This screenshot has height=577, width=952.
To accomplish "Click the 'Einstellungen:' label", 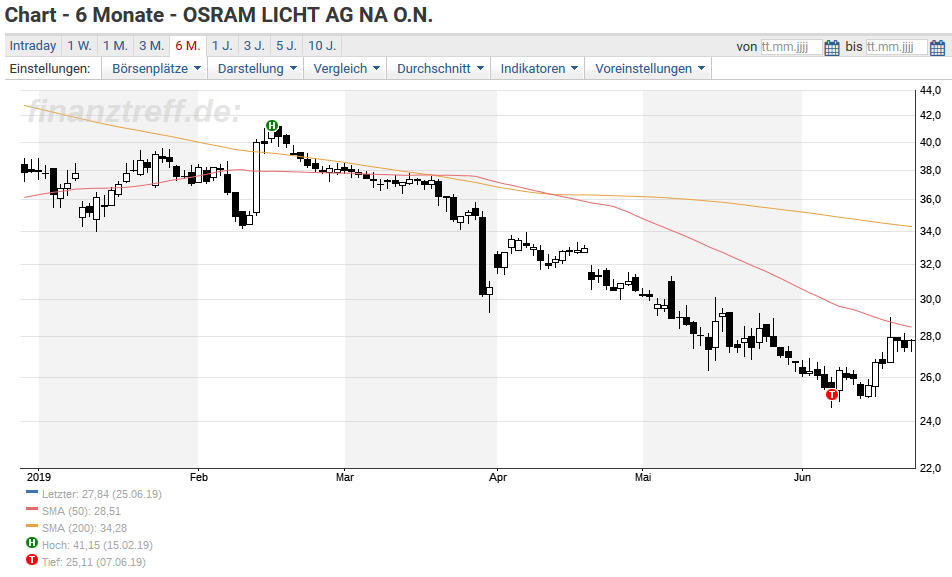I will point(50,69).
